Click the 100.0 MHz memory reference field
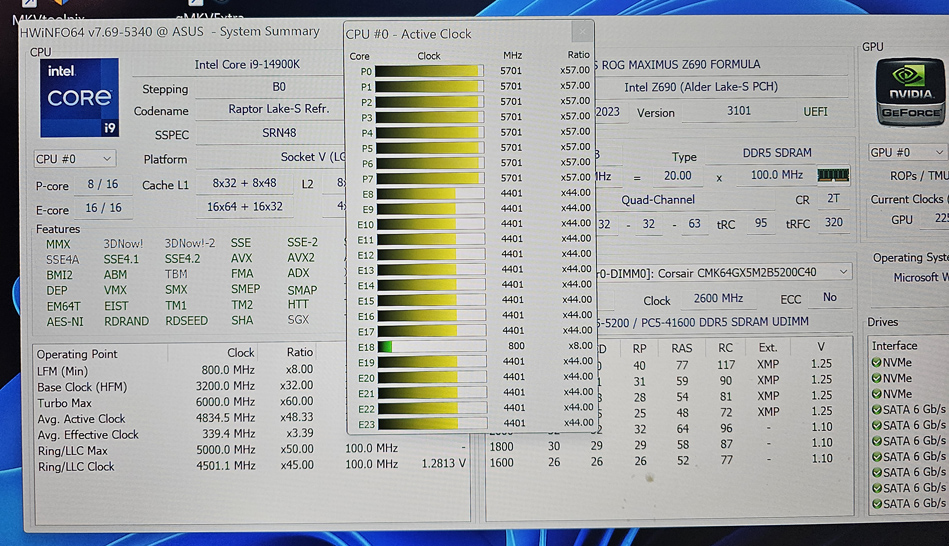This screenshot has height=546, width=949. 776,175
